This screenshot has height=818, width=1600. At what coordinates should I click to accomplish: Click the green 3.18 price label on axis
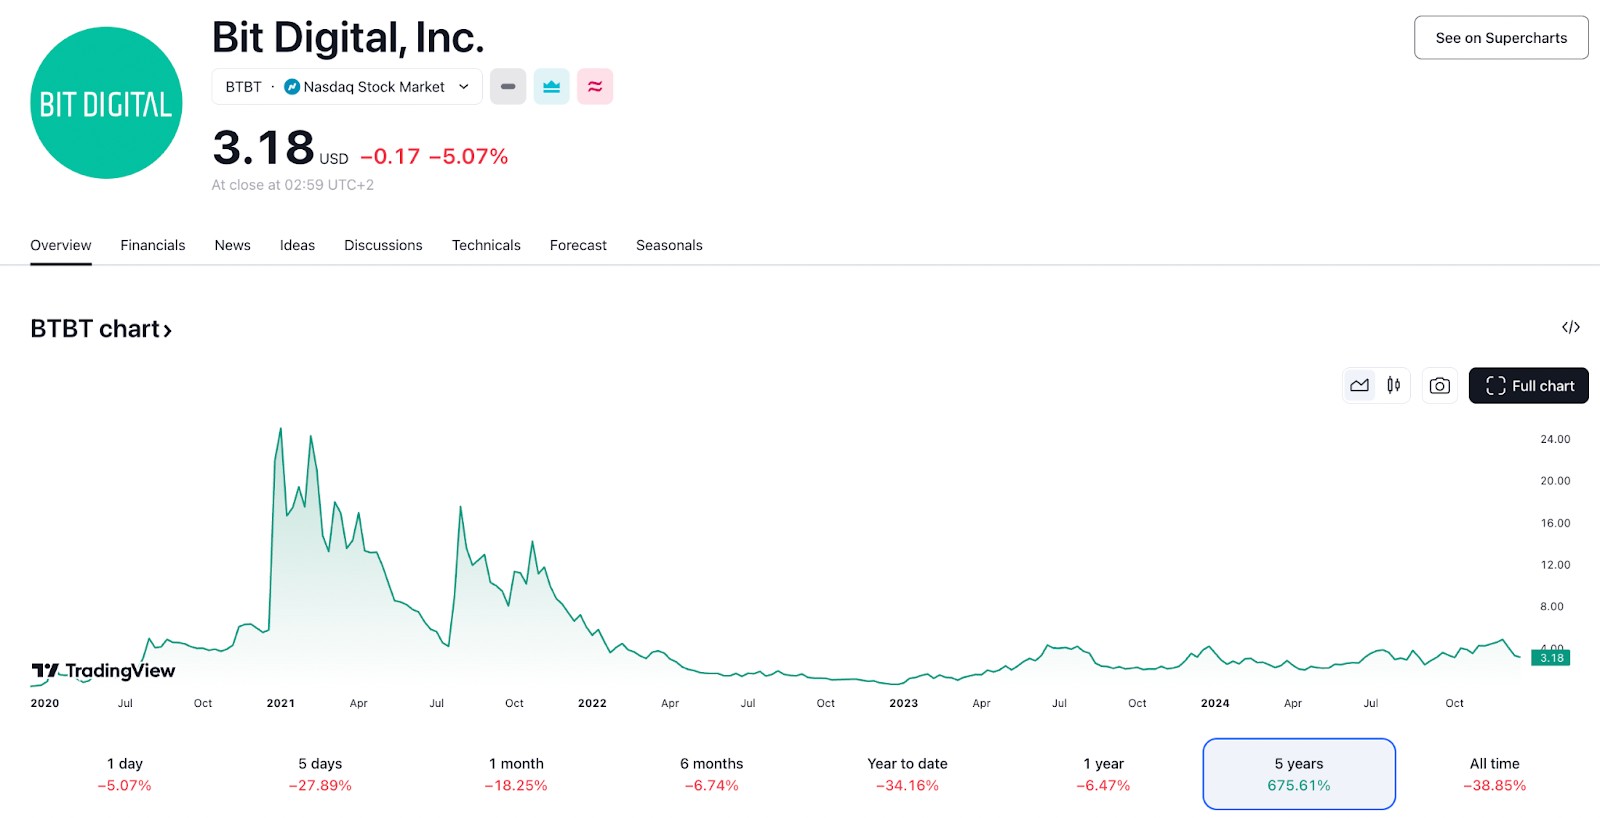tap(1551, 658)
